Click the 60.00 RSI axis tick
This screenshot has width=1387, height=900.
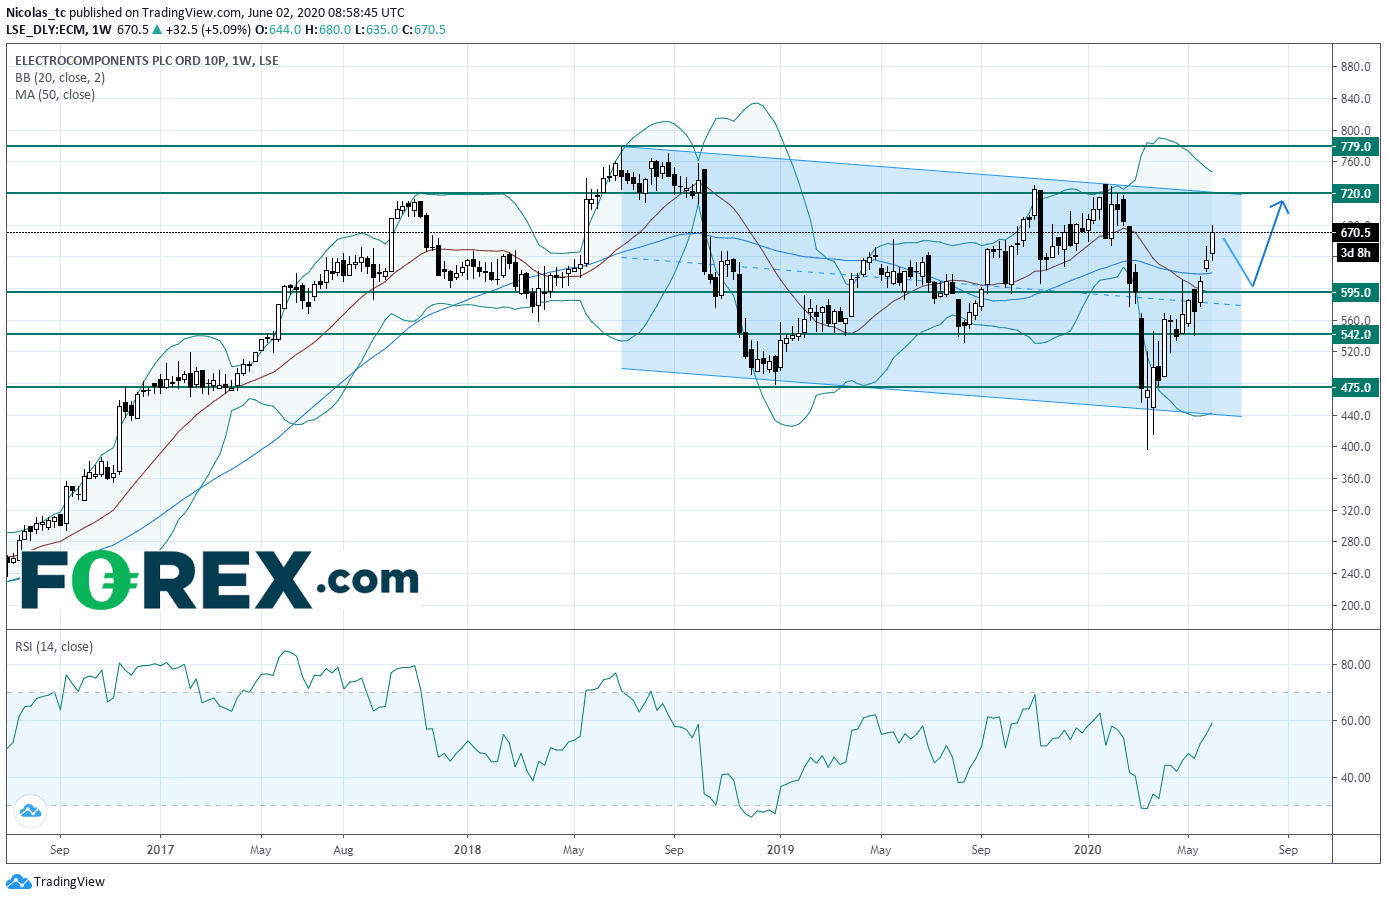point(1356,721)
